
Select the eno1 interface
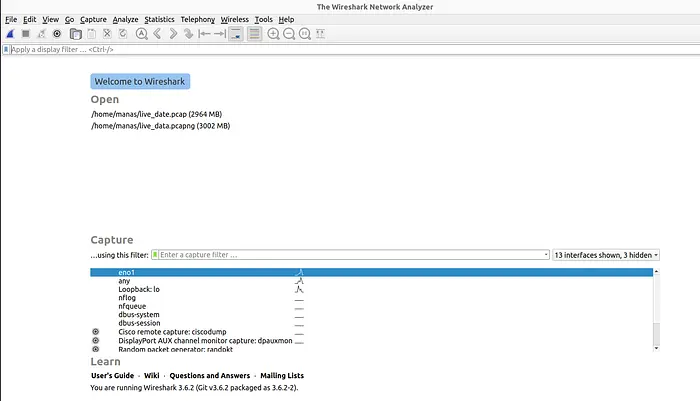371,272
